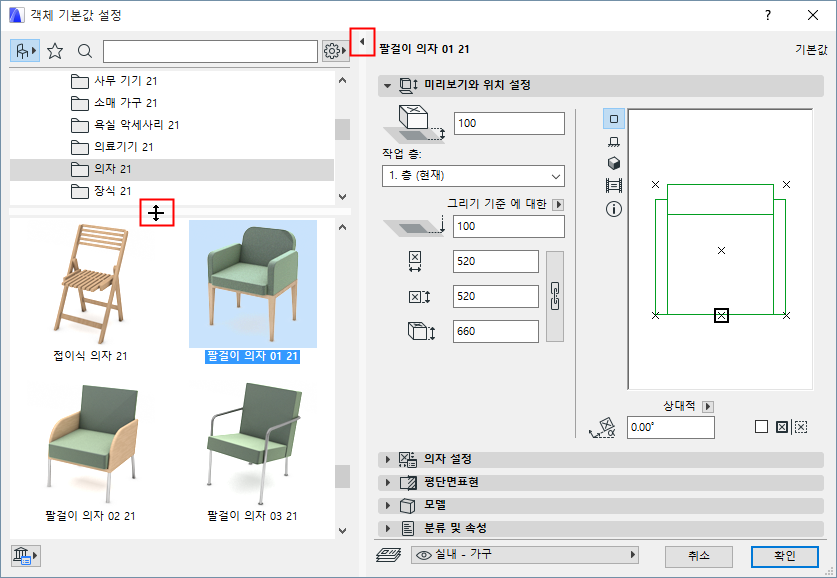Click the 취소 button
Image resolution: width=837 pixels, height=578 pixels.
click(699, 556)
